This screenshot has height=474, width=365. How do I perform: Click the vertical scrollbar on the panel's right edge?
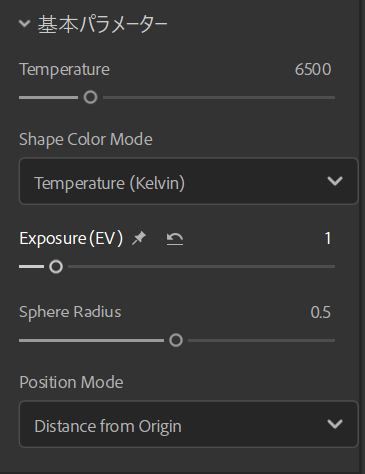[362, 237]
